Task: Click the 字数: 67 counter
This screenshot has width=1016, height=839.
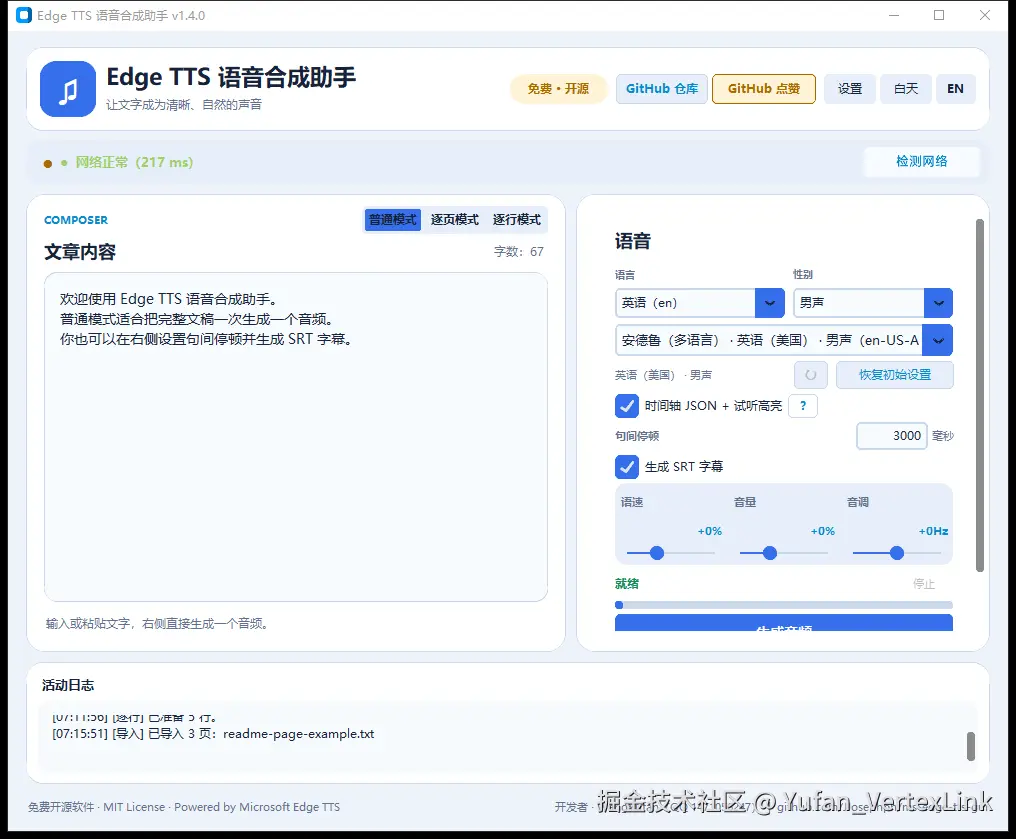Action: 518,252
